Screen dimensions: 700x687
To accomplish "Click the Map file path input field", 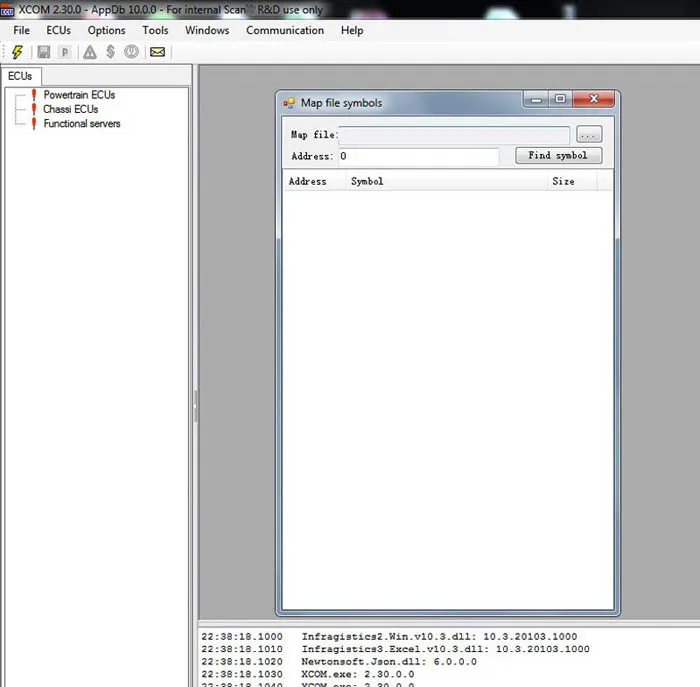I will (x=454, y=135).
